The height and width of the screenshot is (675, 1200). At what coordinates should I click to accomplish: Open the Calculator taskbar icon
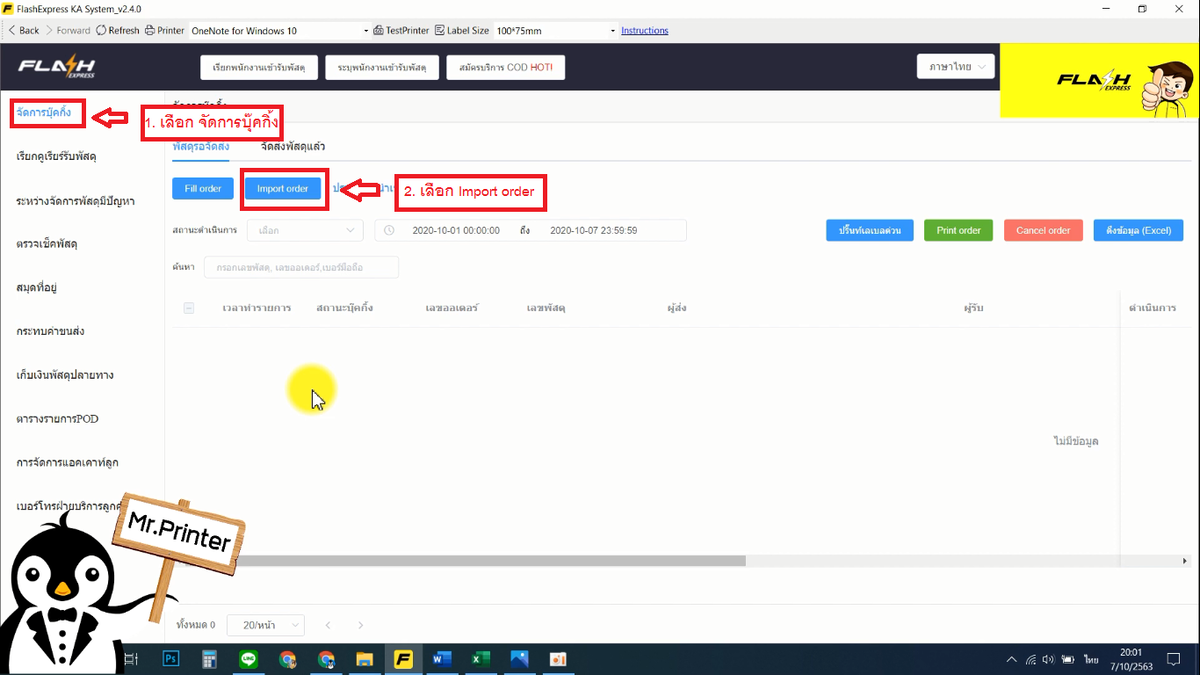[x=210, y=659]
